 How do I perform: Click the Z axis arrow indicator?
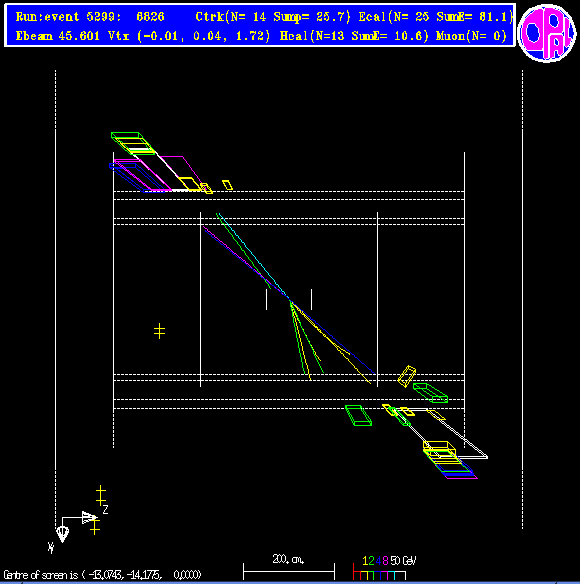point(89,517)
